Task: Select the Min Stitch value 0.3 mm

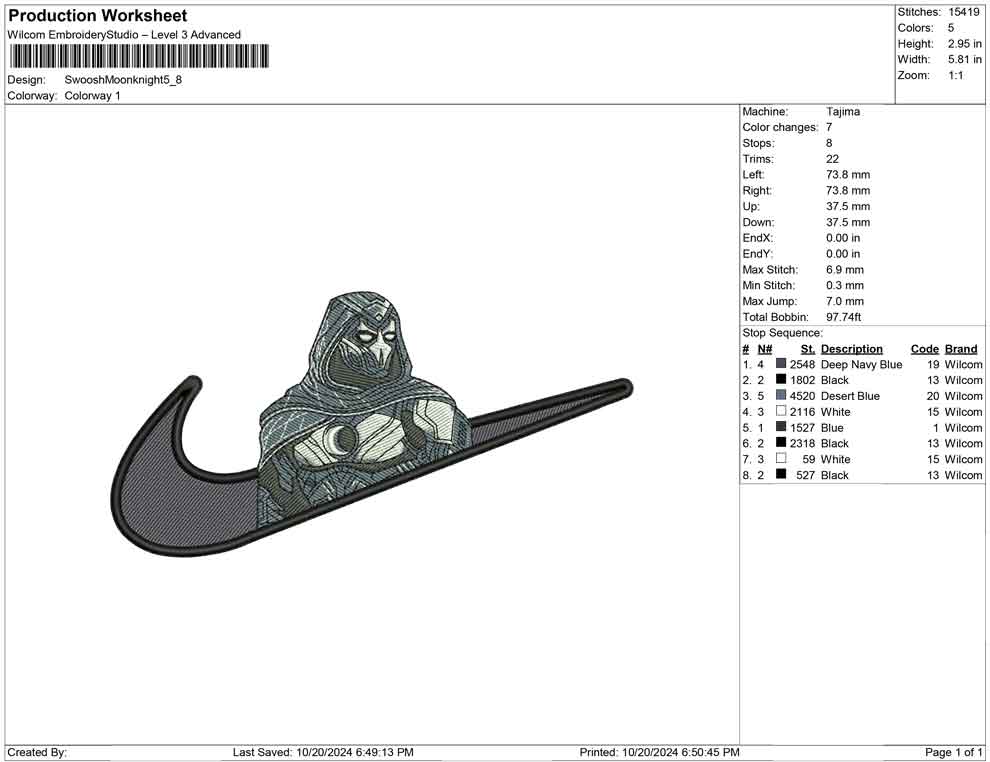Action: tap(845, 285)
